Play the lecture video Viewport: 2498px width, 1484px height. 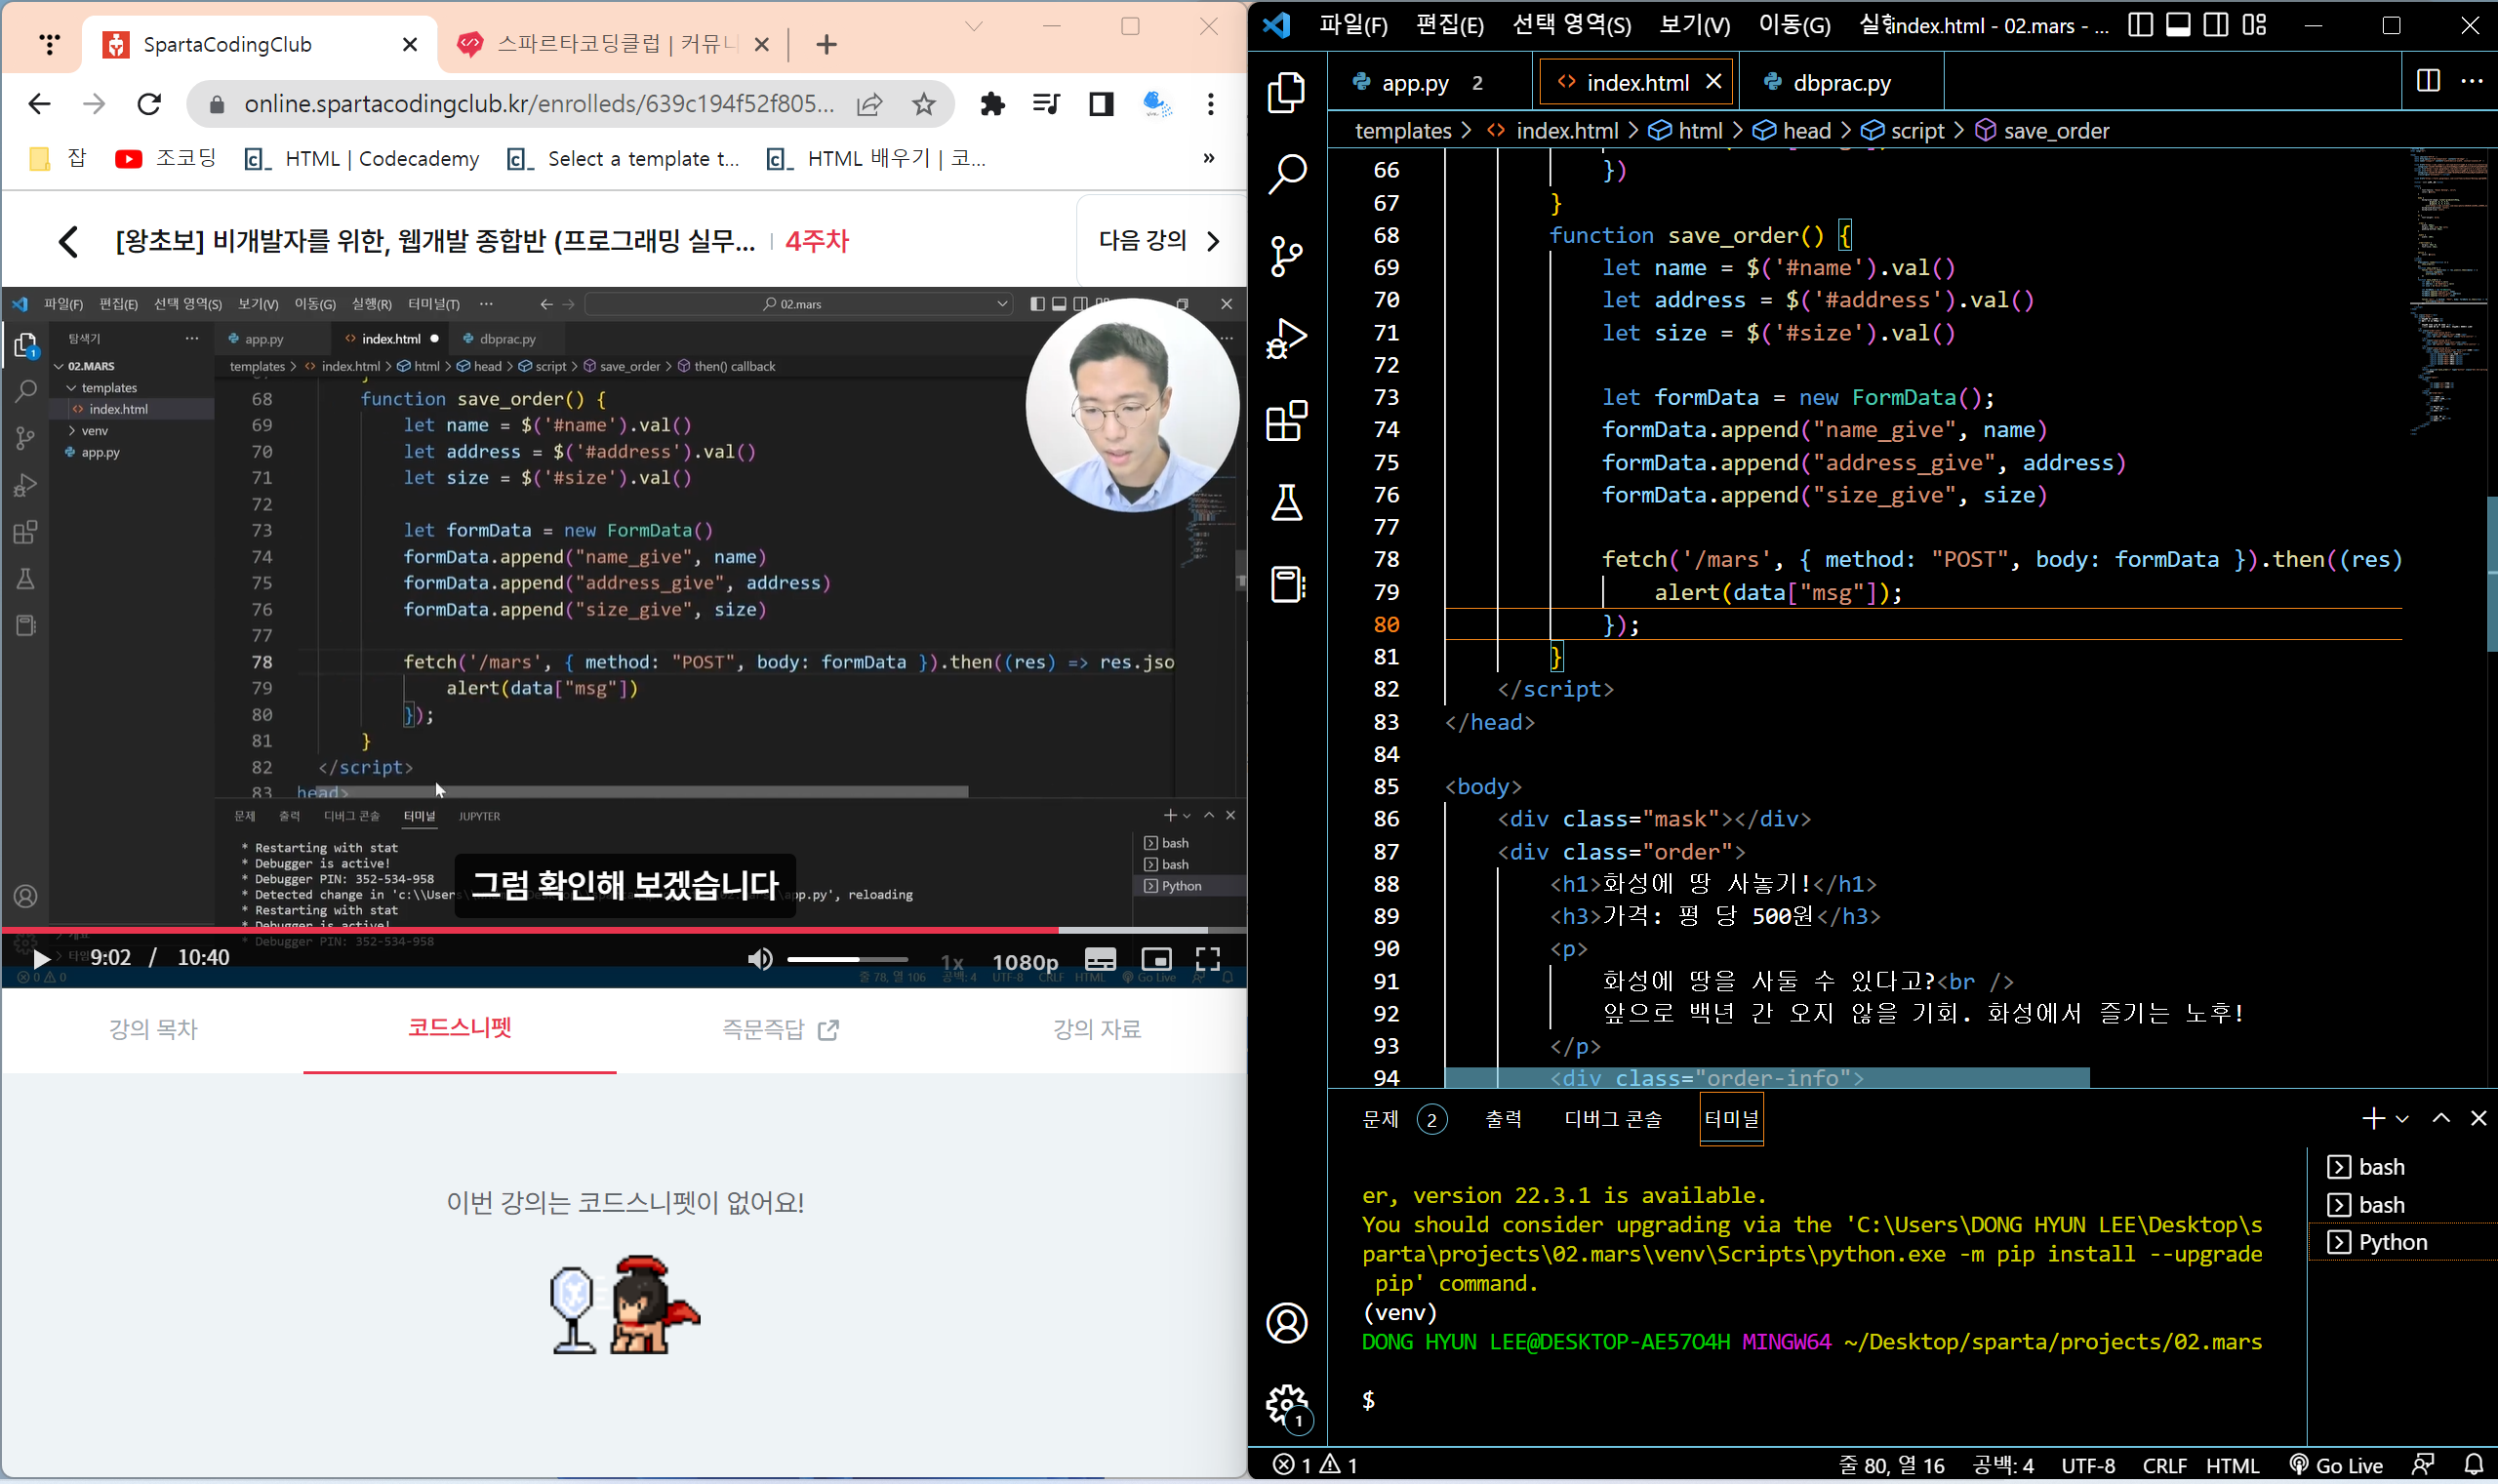point(42,958)
